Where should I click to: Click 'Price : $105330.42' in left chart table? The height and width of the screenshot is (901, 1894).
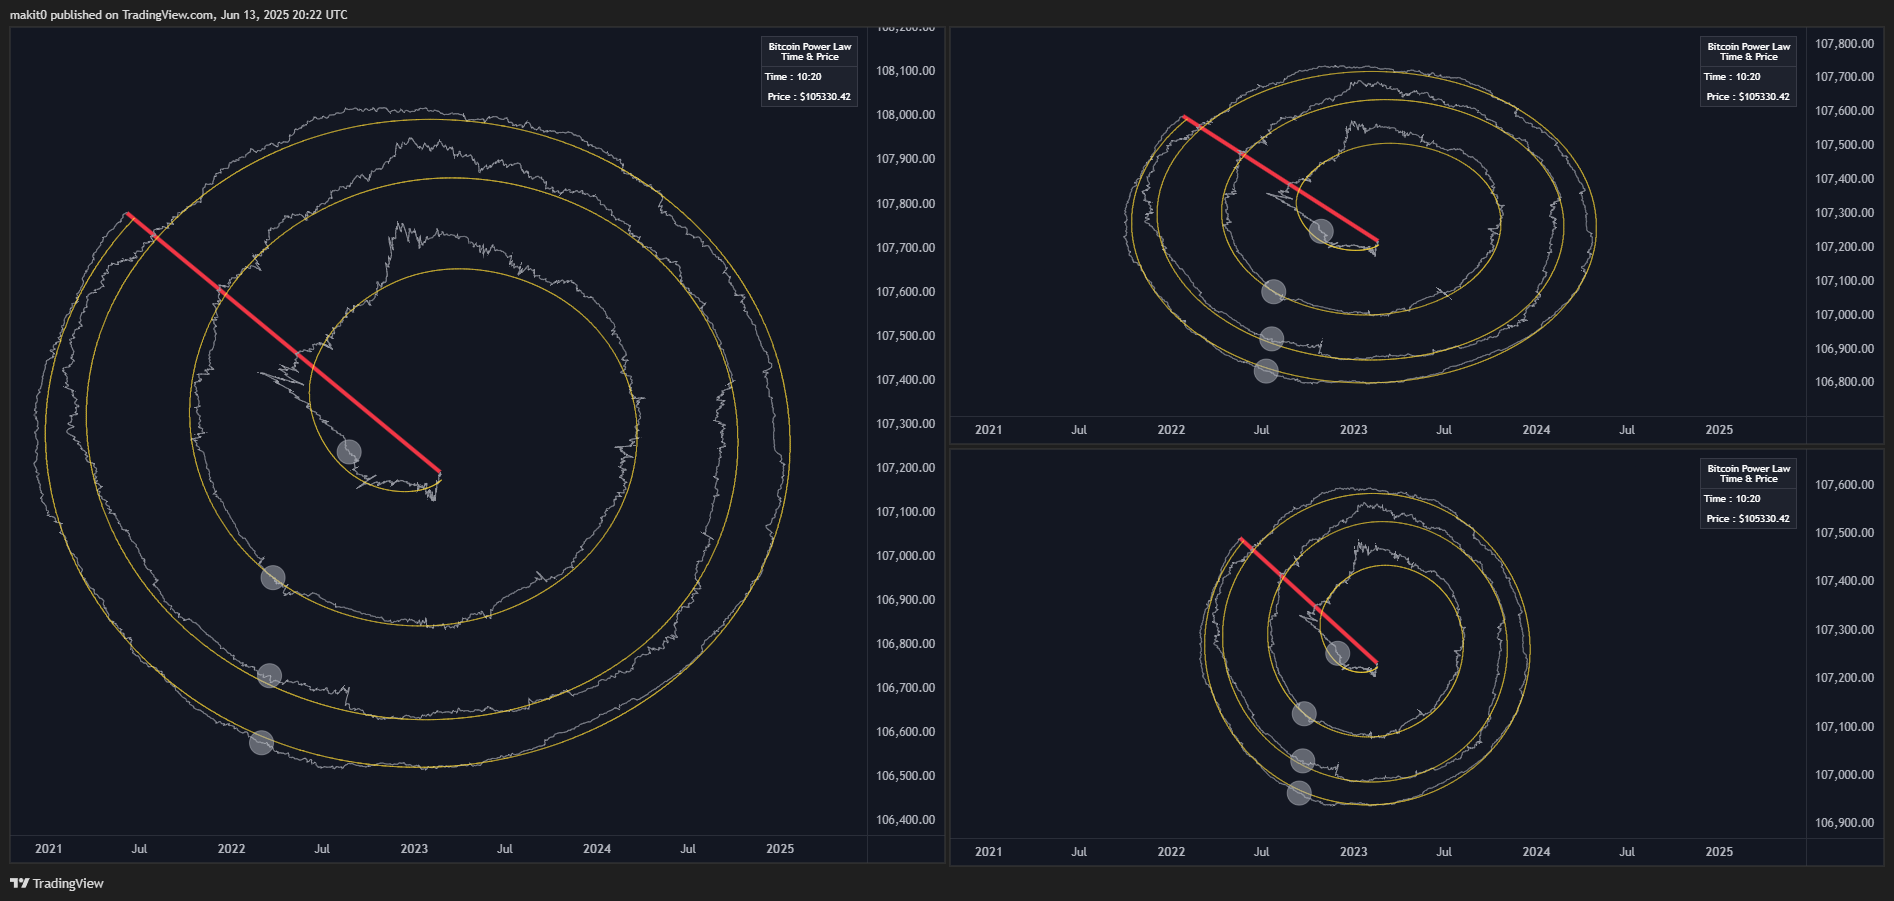809,97
